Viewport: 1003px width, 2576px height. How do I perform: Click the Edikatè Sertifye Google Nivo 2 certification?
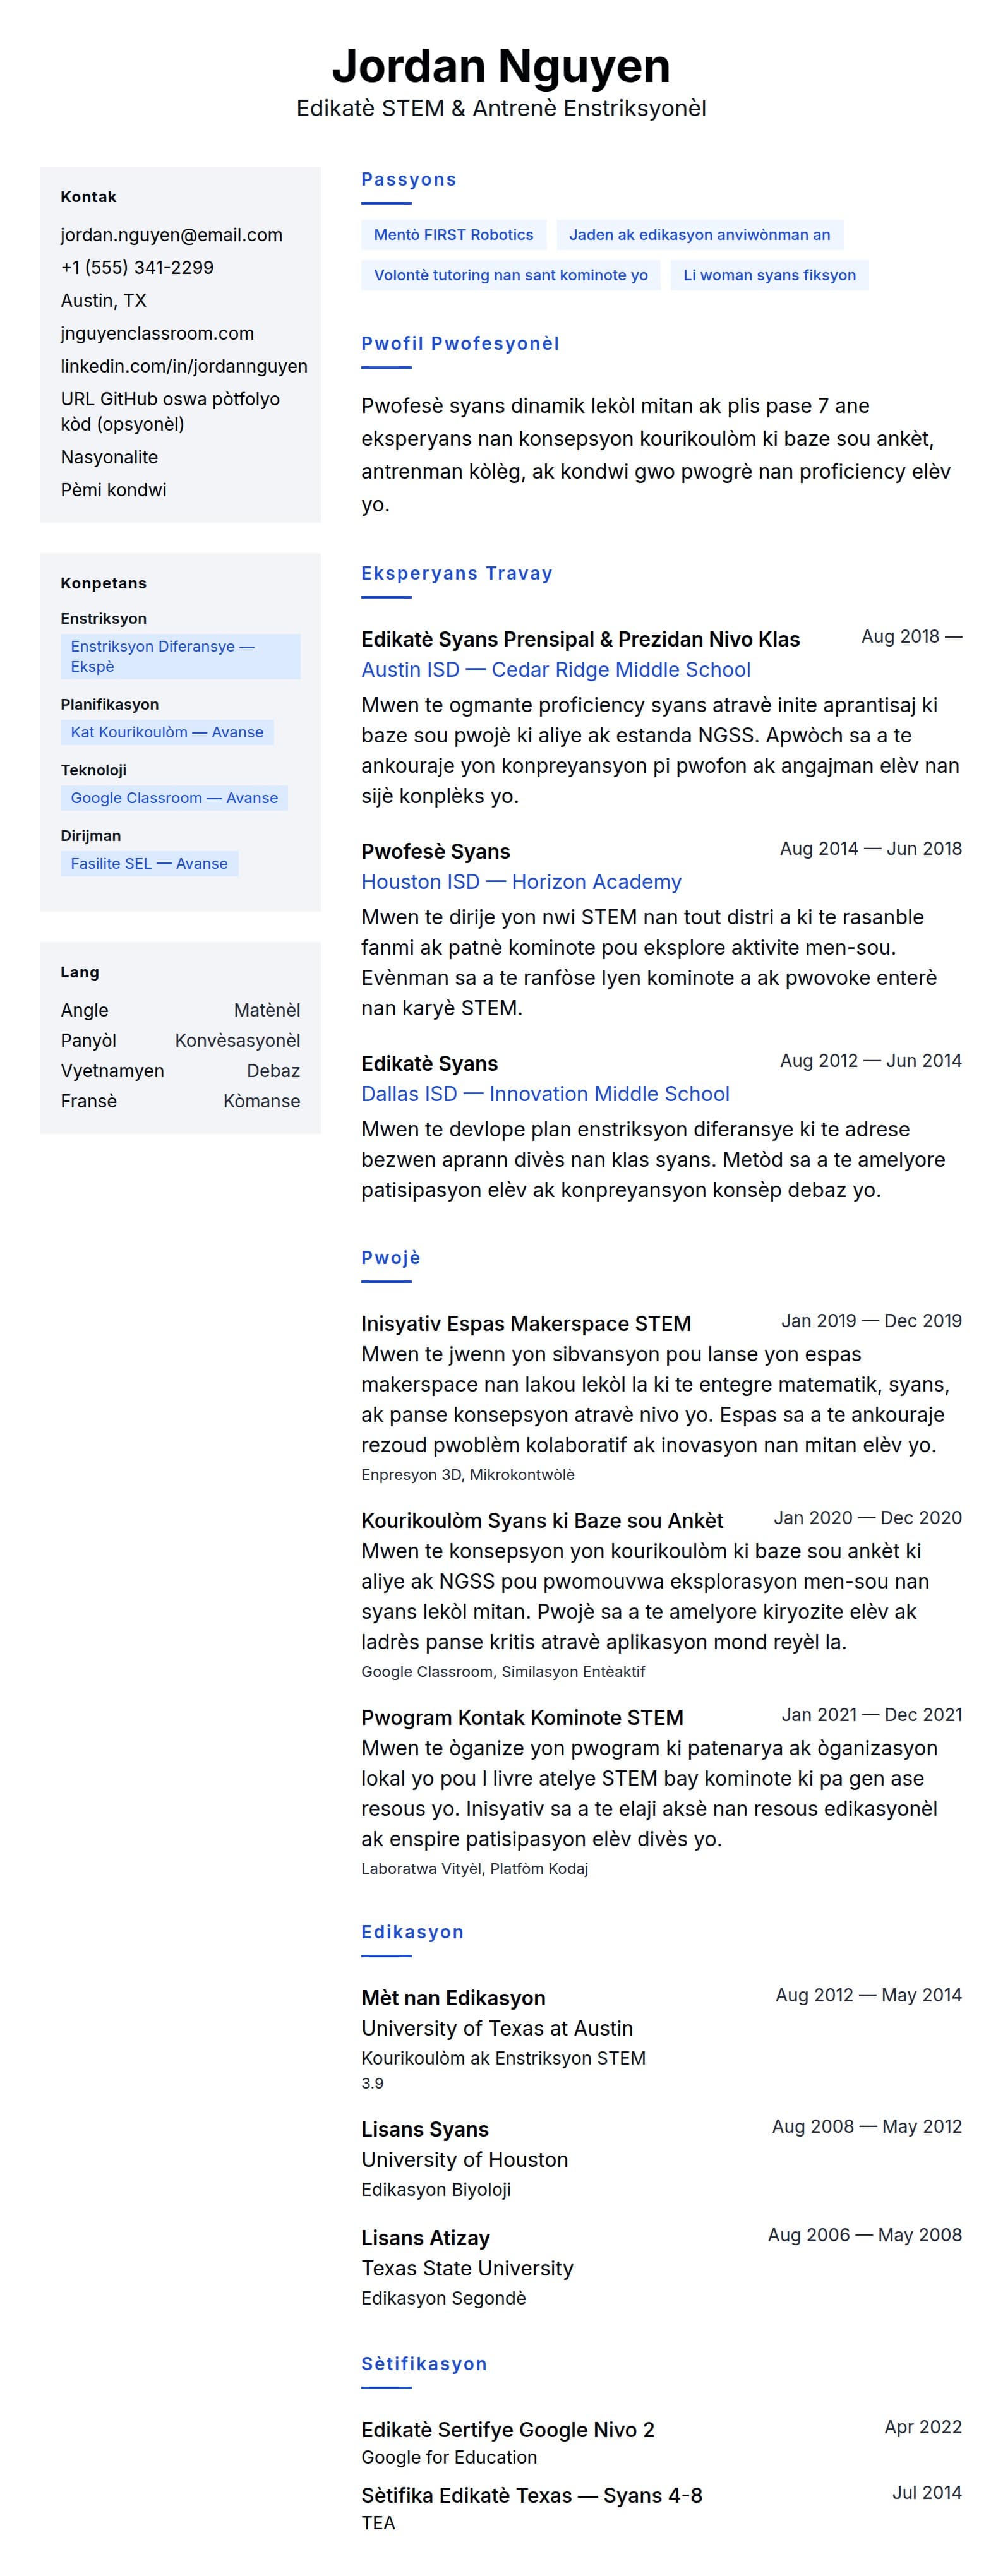coord(507,2430)
